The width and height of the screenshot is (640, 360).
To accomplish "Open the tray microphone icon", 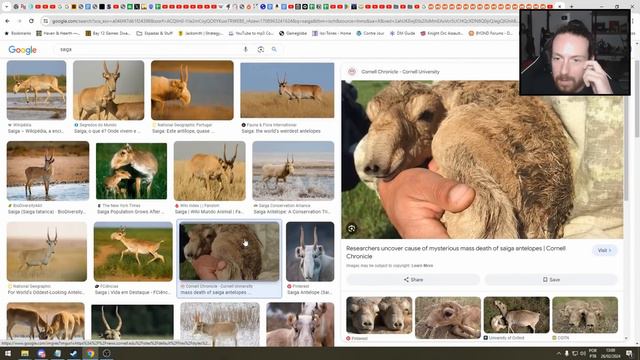I will [x=567, y=353].
